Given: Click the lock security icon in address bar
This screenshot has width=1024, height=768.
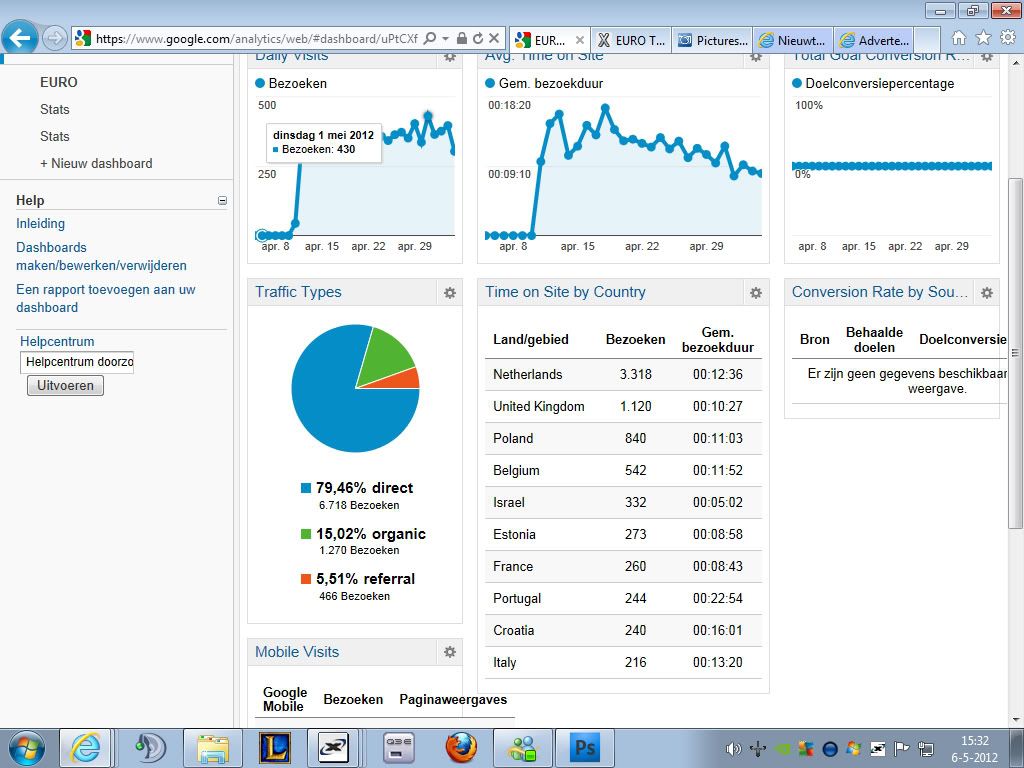Looking at the screenshot, I should click(x=462, y=39).
